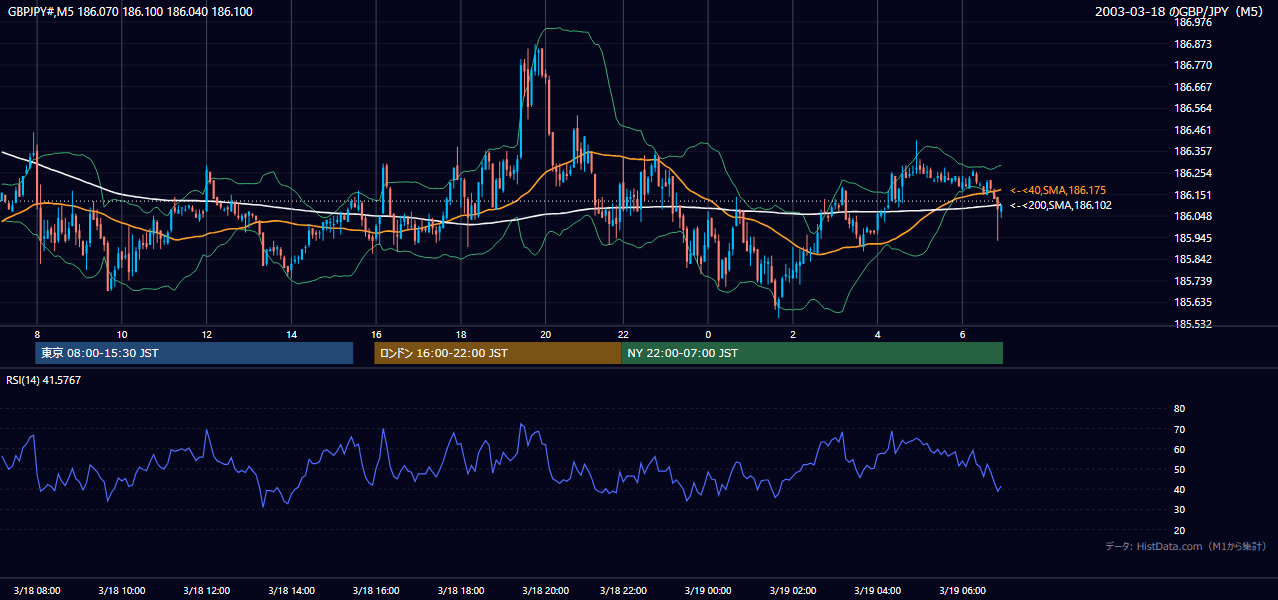Click the 3/18 20:00 bottom time label
The image size is (1278, 600).
point(544,590)
